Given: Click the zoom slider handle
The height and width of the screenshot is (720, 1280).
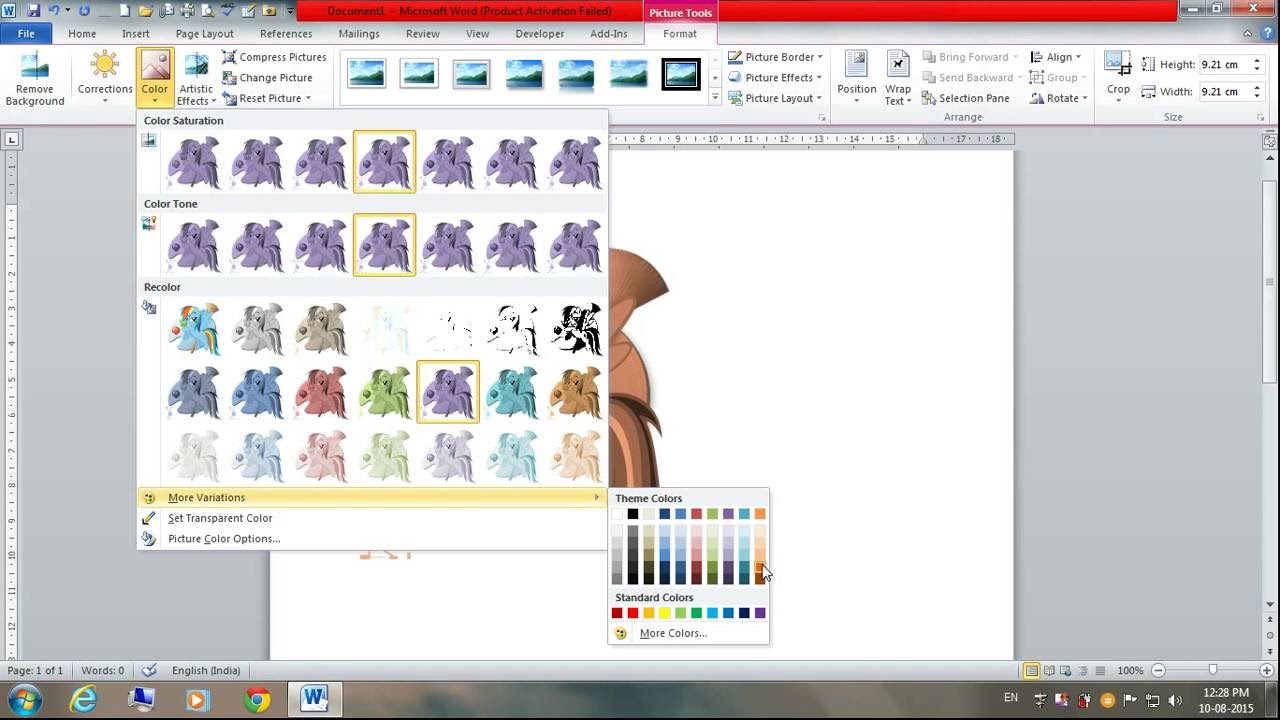Looking at the screenshot, I should click(1212, 670).
